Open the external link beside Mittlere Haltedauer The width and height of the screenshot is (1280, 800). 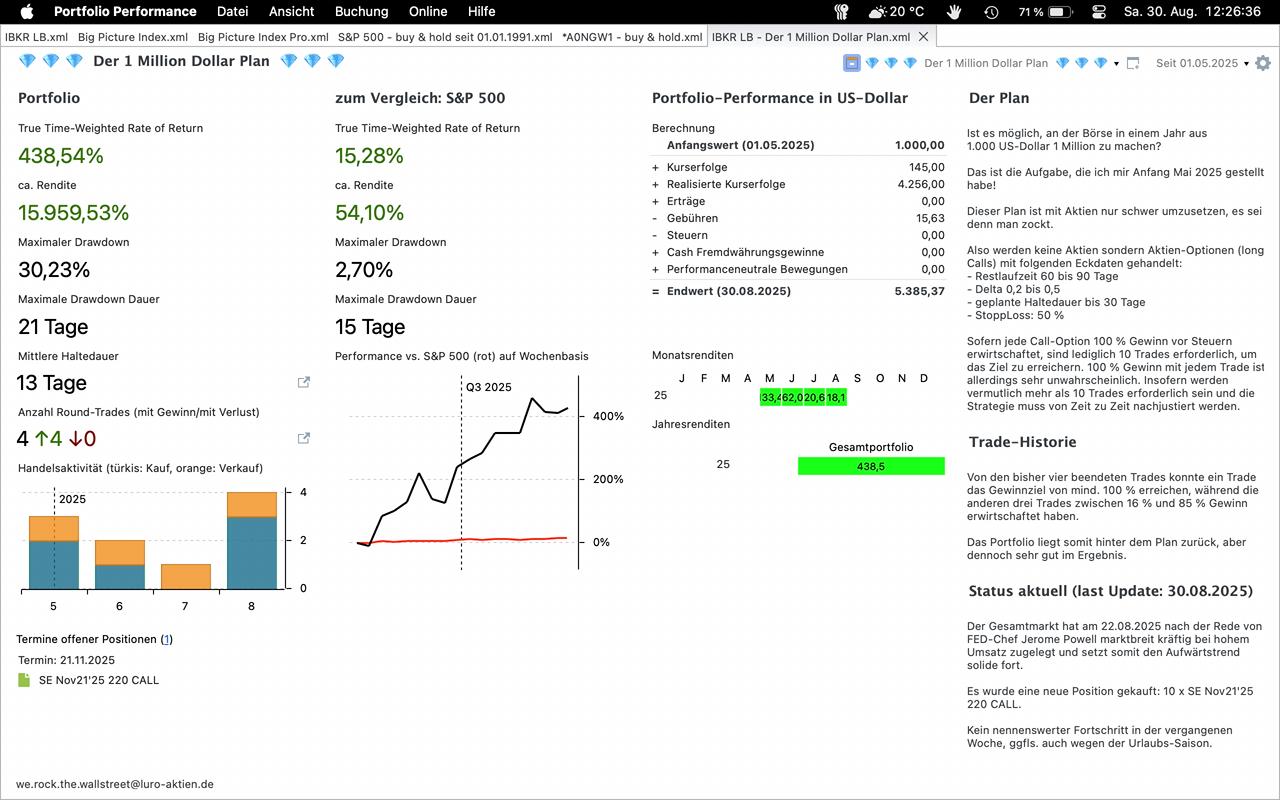pyautogui.click(x=304, y=382)
